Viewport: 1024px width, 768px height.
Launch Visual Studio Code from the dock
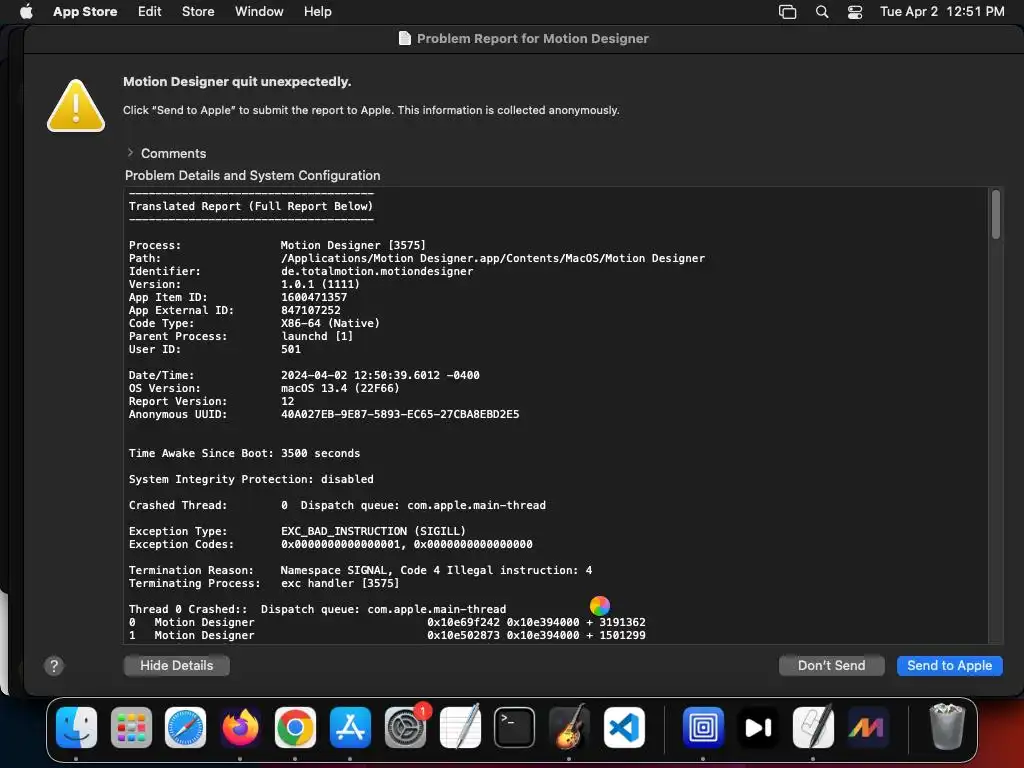tap(624, 727)
